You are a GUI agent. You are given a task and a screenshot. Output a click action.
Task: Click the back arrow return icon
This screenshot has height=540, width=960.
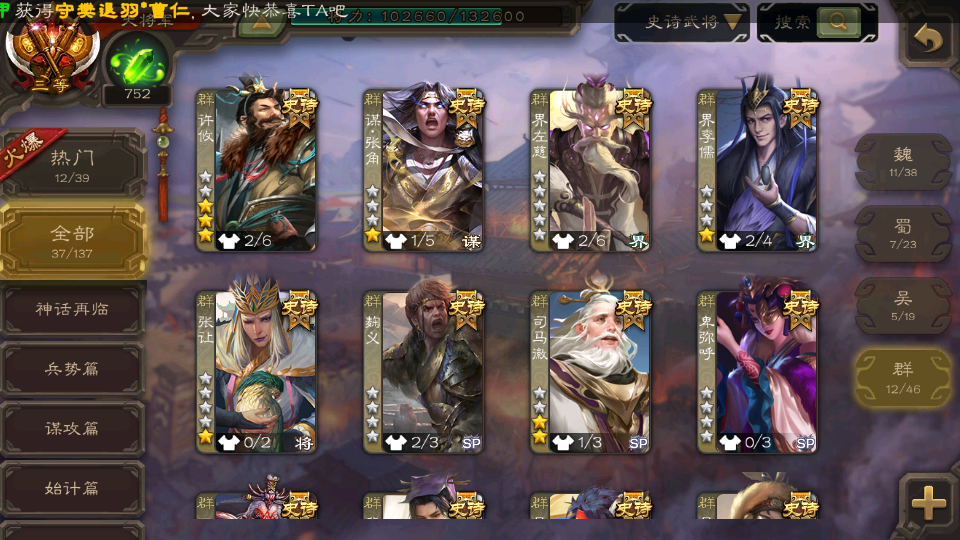[928, 39]
